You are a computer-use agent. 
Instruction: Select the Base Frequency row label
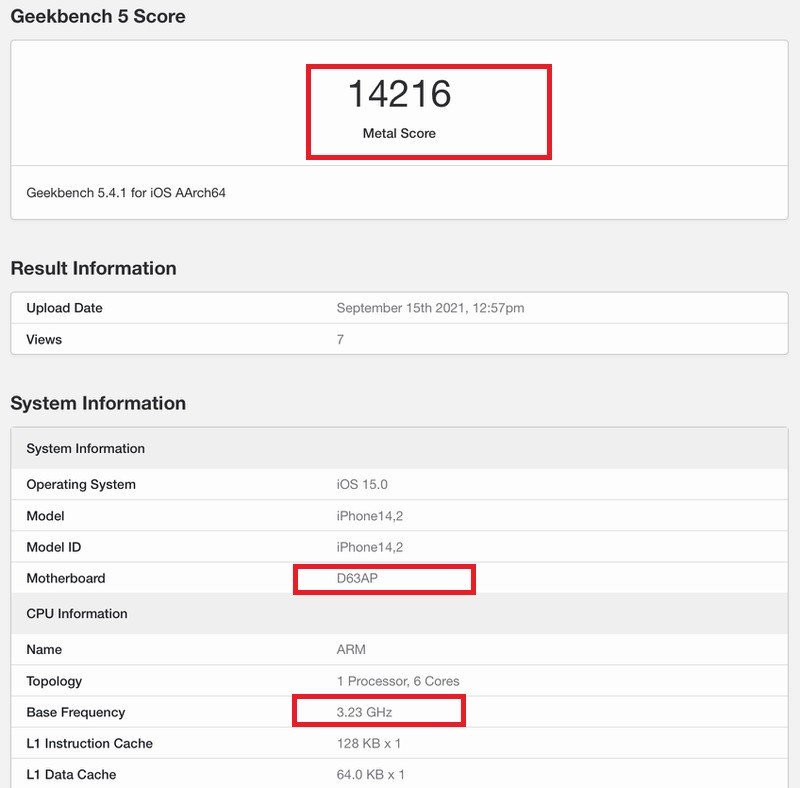[x=76, y=712]
